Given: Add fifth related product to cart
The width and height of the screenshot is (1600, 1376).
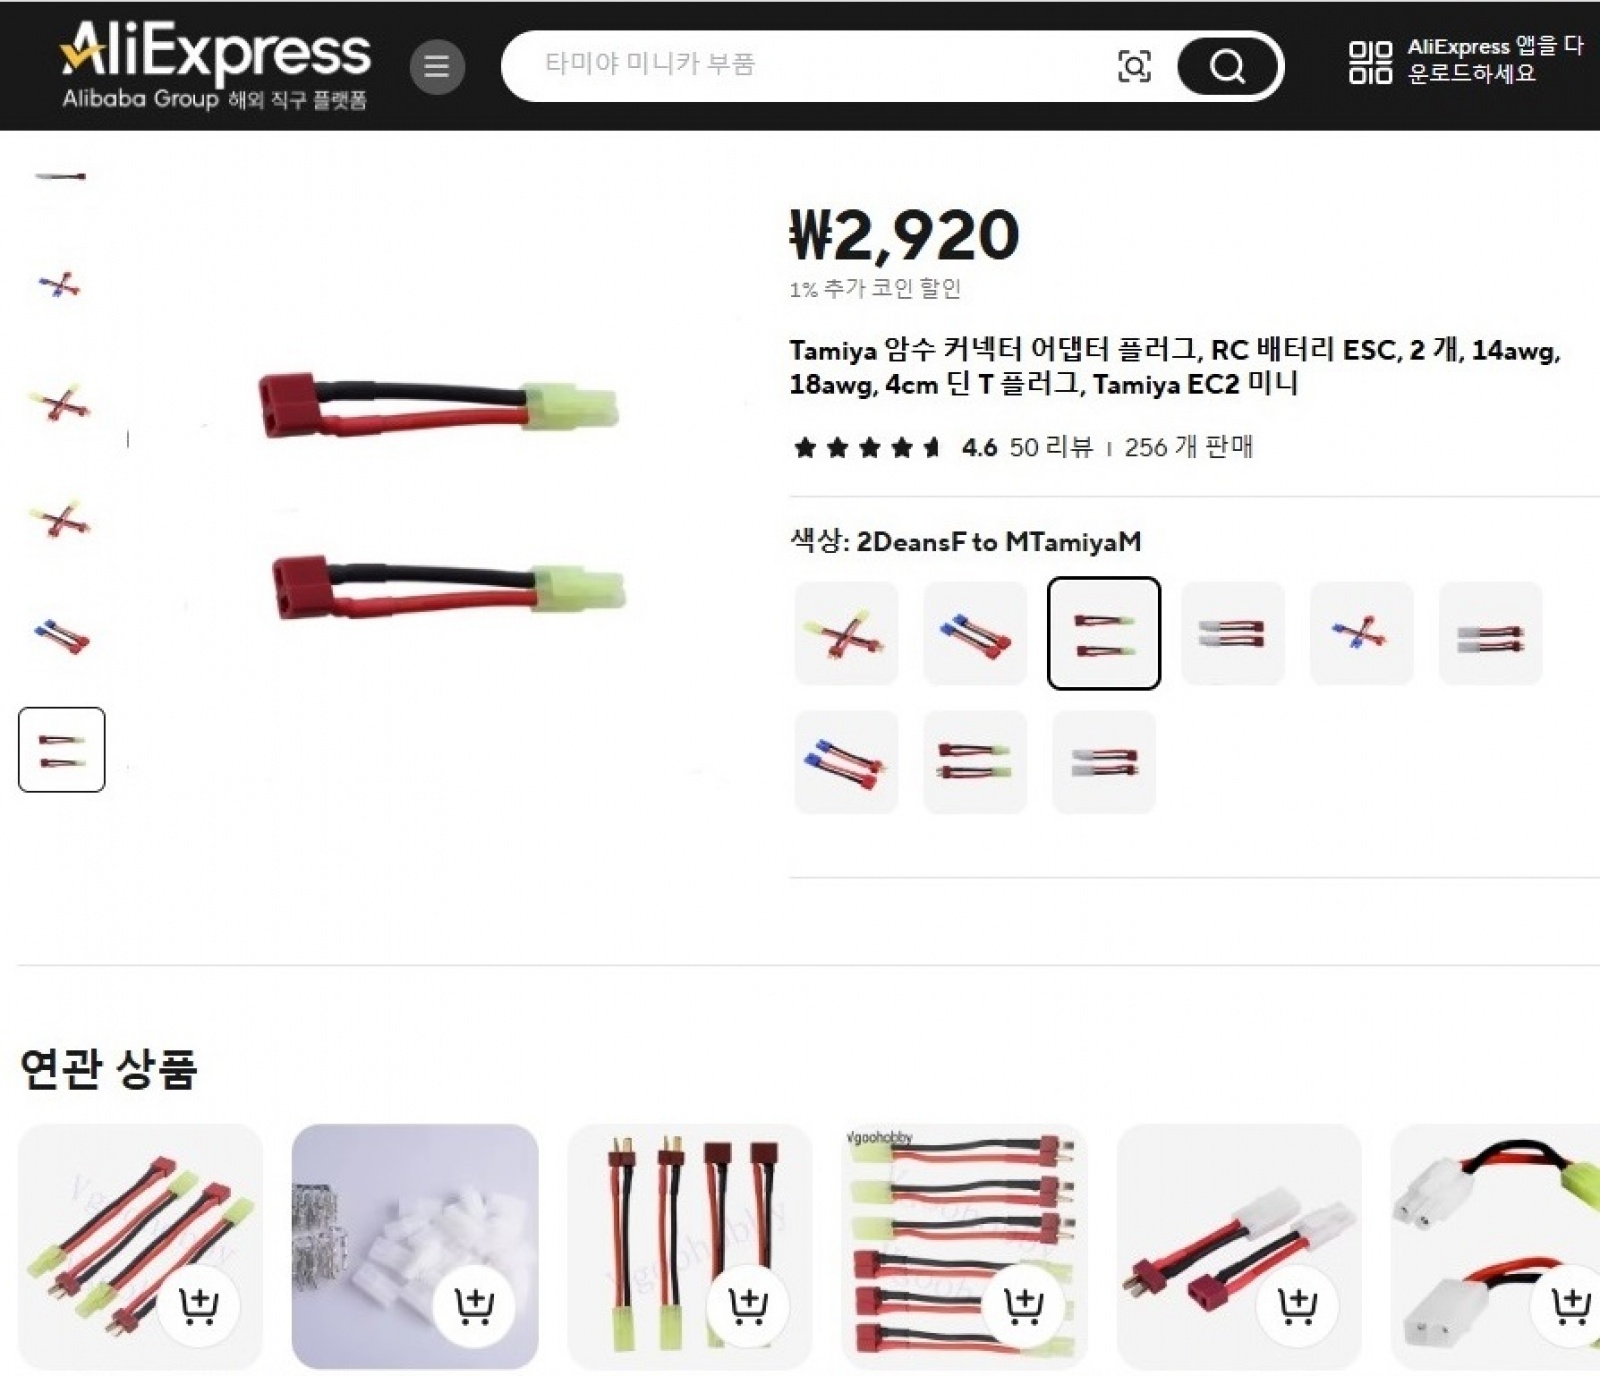Looking at the screenshot, I should [x=1297, y=1304].
